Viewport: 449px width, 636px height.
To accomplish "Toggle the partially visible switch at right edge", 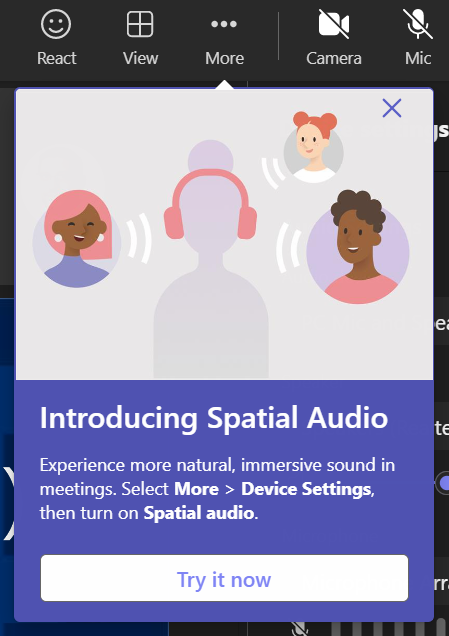I will click(x=443, y=483).
